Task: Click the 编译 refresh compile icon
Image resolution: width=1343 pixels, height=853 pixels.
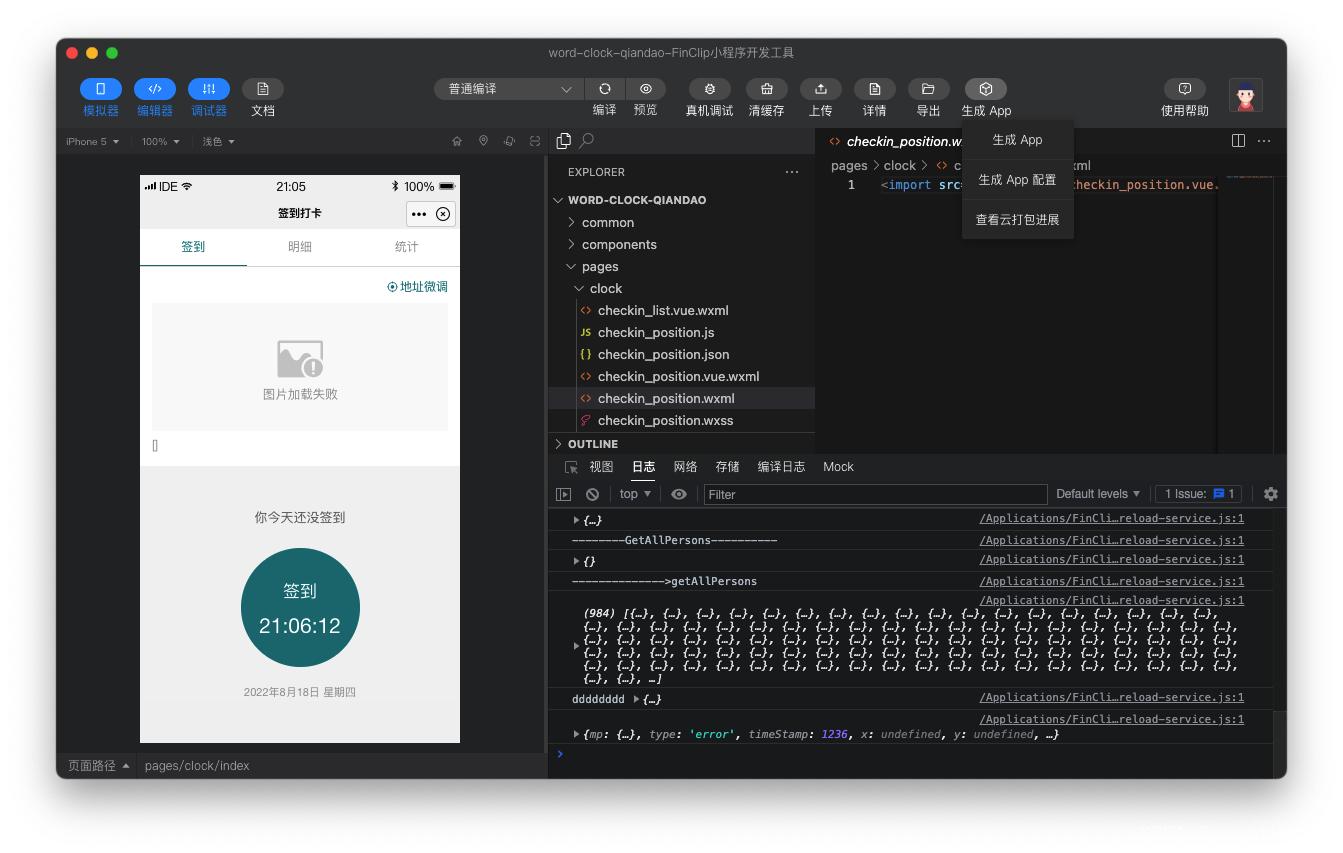Action: 605,89
